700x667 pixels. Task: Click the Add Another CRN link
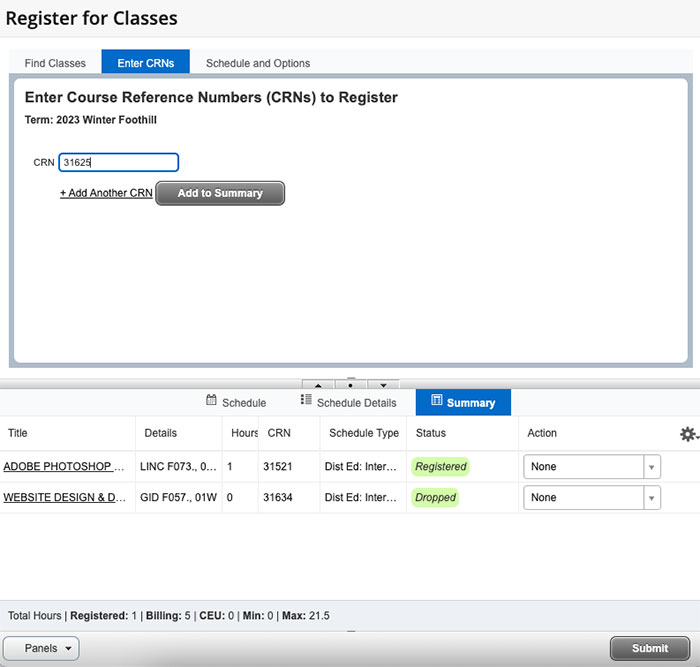click(106, 193)
